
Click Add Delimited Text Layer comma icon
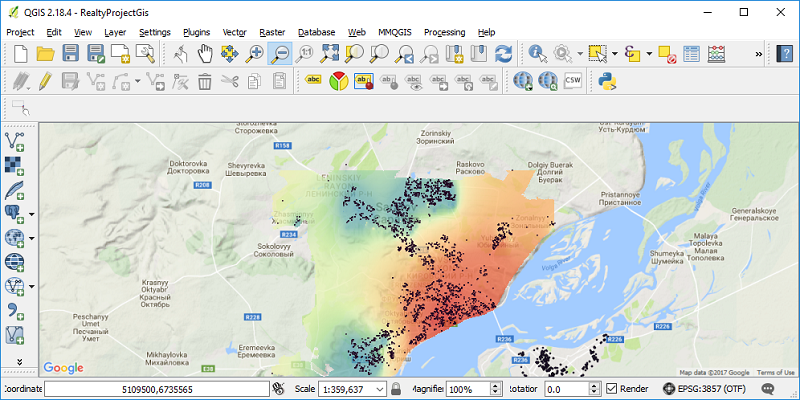[14, 310]
